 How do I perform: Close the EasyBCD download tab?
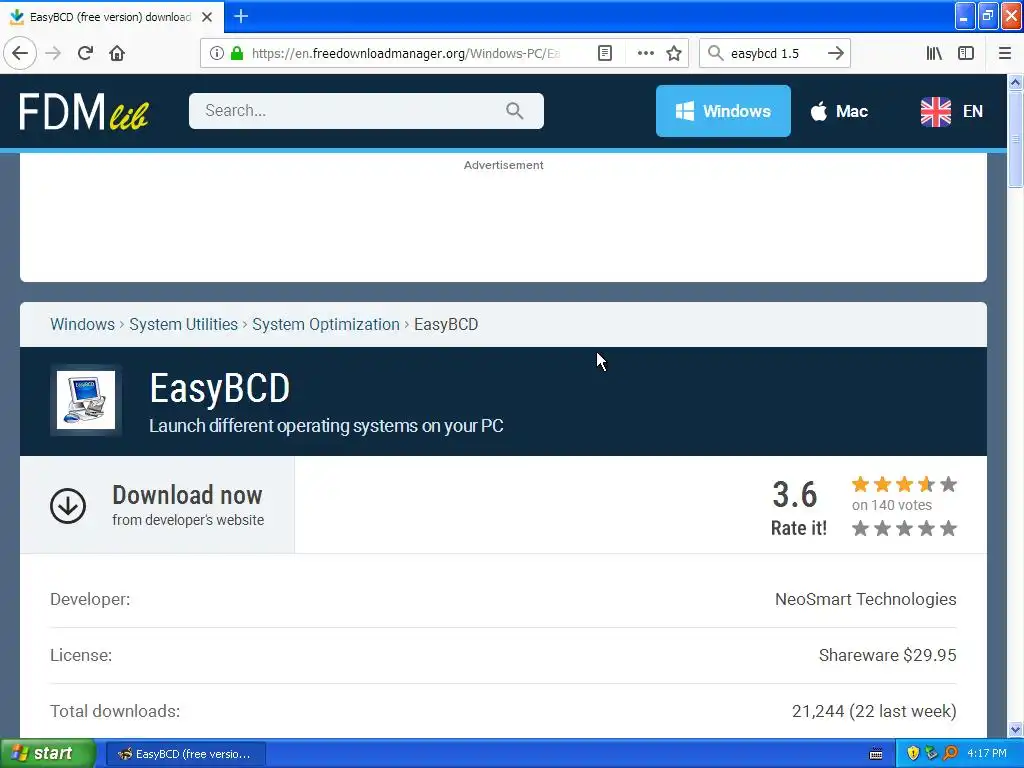pos(207,17)
